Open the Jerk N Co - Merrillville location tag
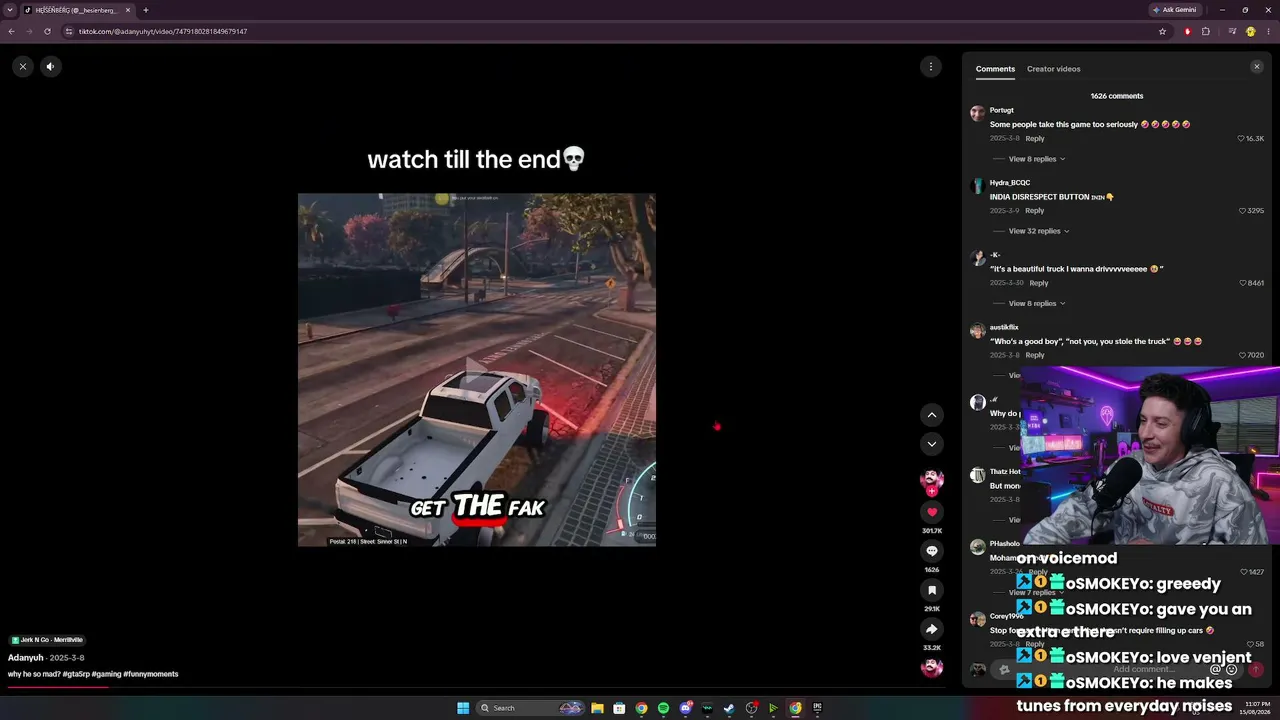This screenshot has height=720, width=1280. tap(47, 640)
